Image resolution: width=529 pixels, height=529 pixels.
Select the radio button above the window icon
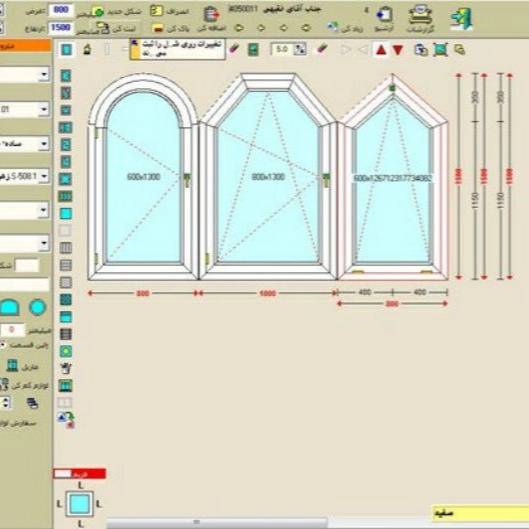(x=3, y=345)
